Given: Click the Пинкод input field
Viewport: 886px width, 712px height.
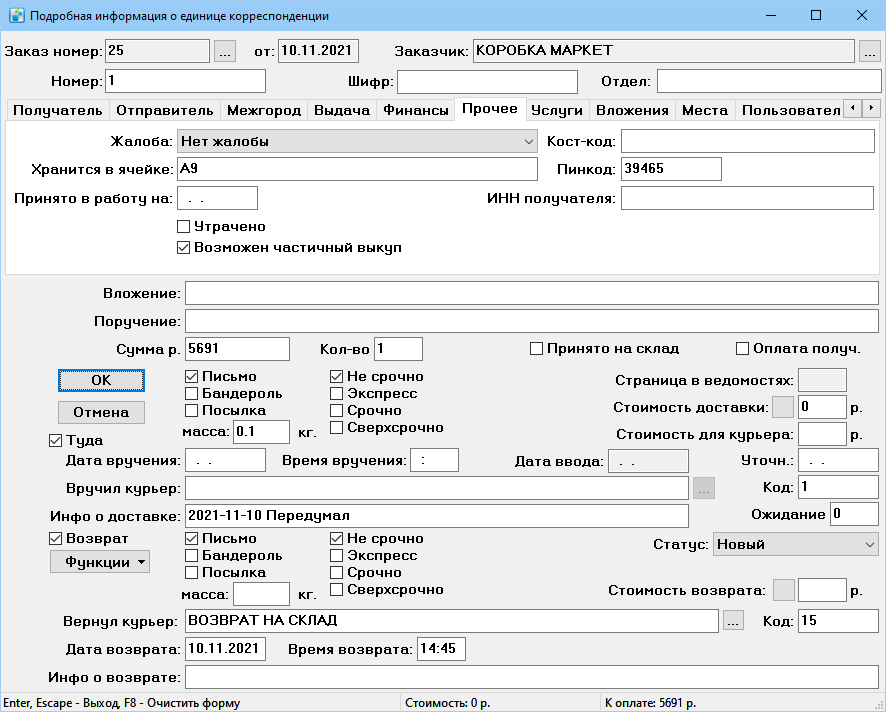Looking at the screenshot, I should point(671,169).
